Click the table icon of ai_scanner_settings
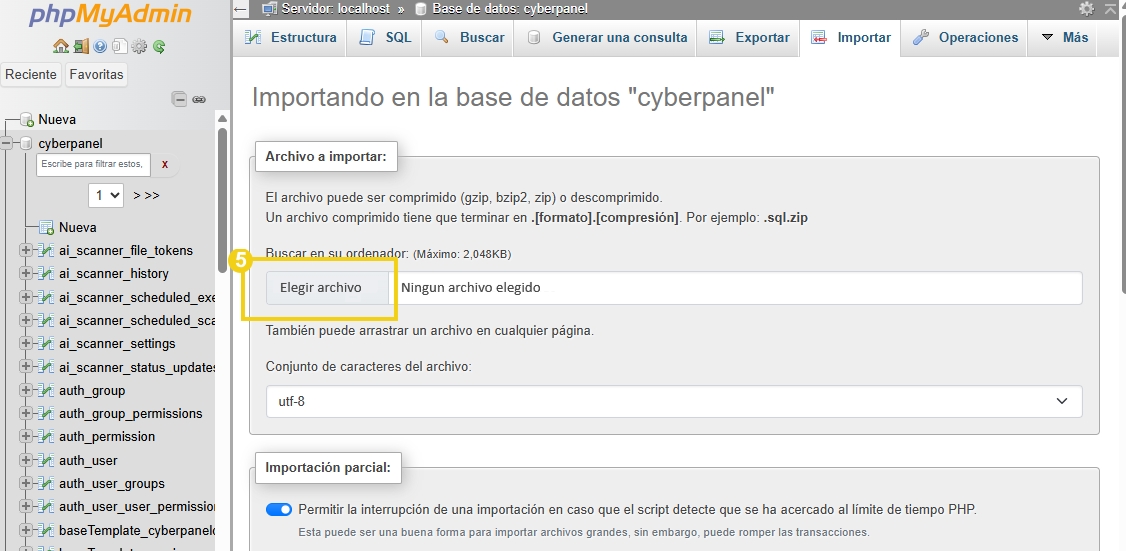This screenshot has width=1126, height=551. 47,343
